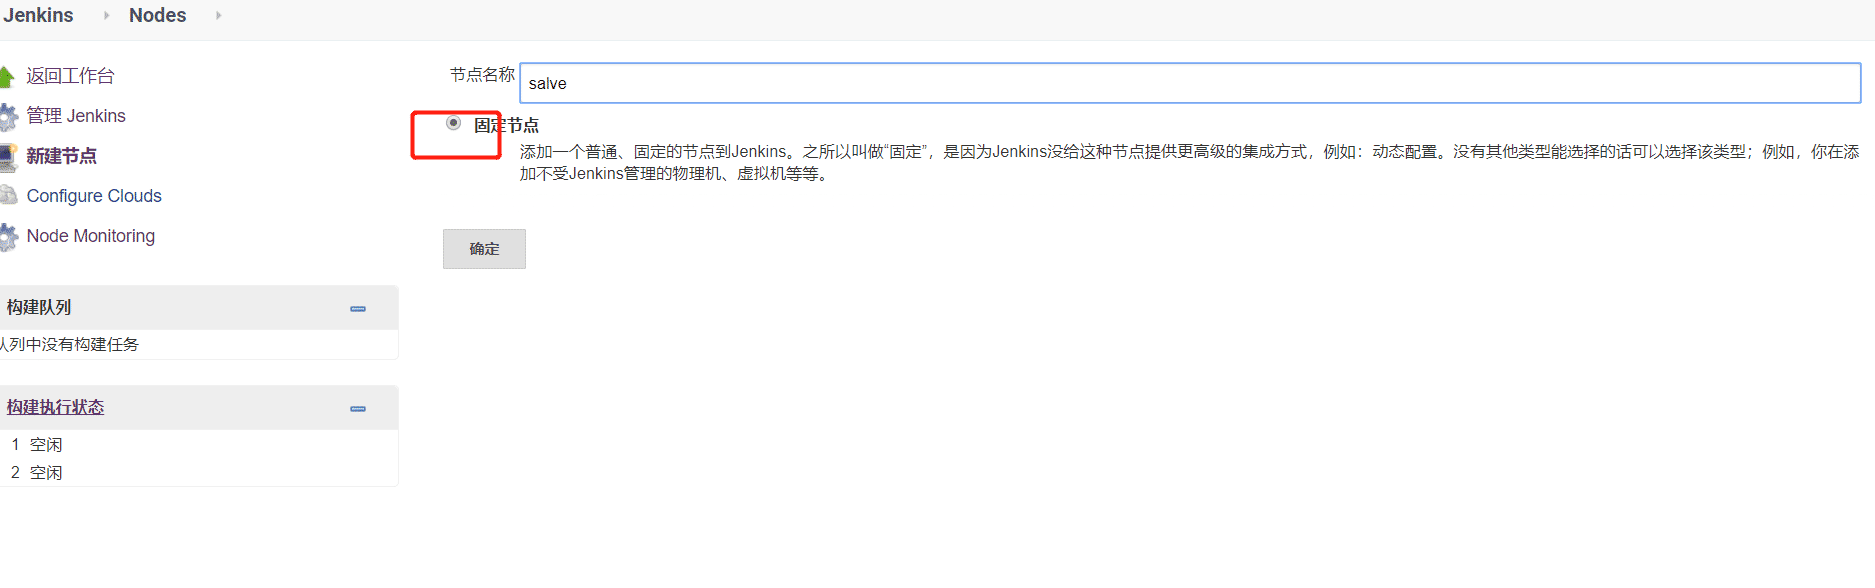Click the gear icon beside Node Monitoring
The height and width of the screenshot is (588, 1875).
(8, 237)
